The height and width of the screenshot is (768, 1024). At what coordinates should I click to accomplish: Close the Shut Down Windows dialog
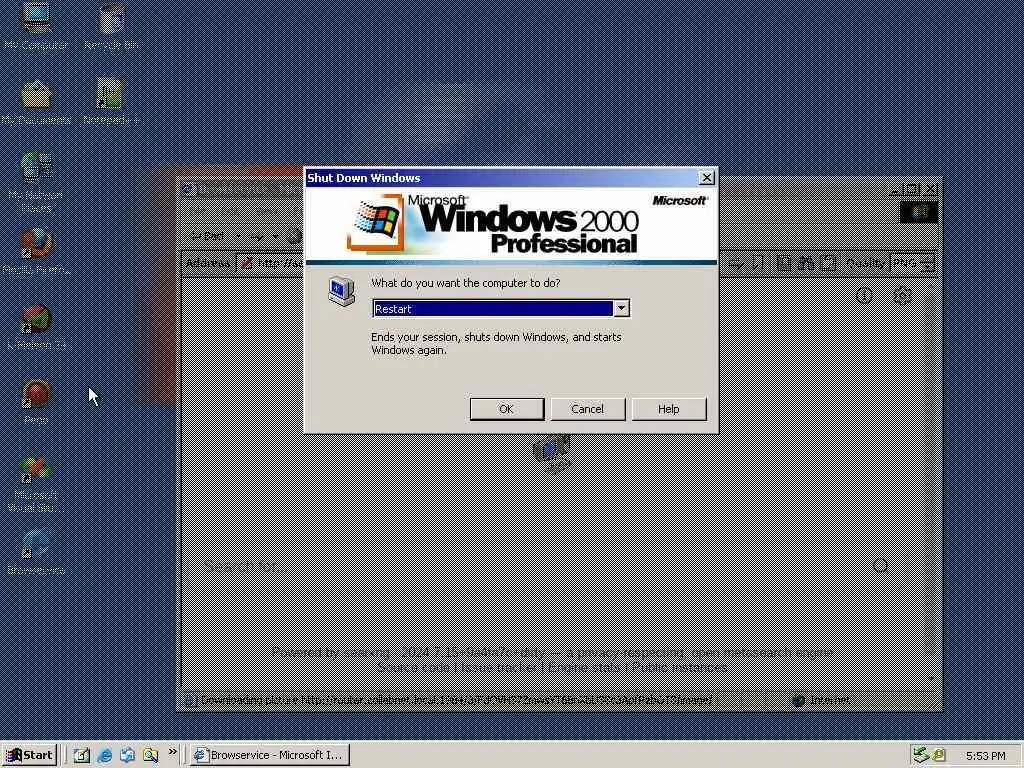click(707, 178)
